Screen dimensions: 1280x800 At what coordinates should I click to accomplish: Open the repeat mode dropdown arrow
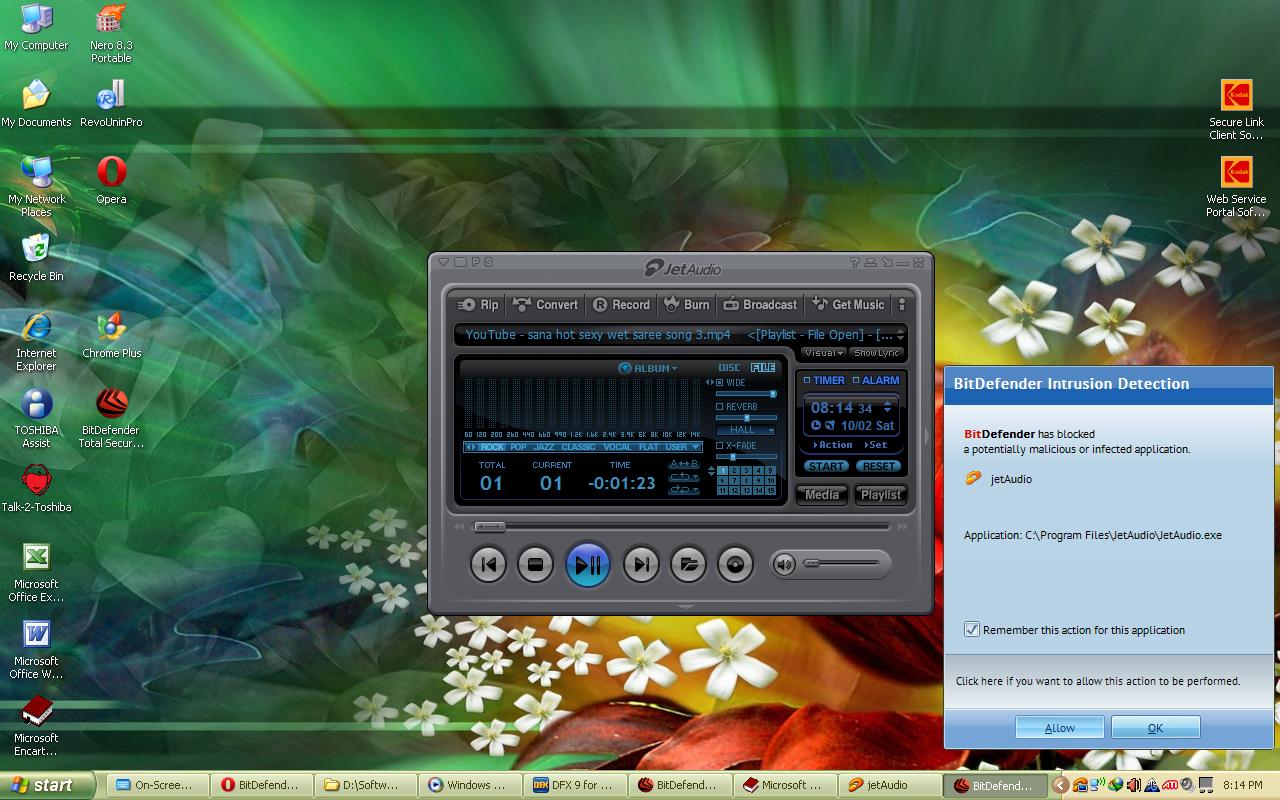pyautogui.click(x=696, y=477)
